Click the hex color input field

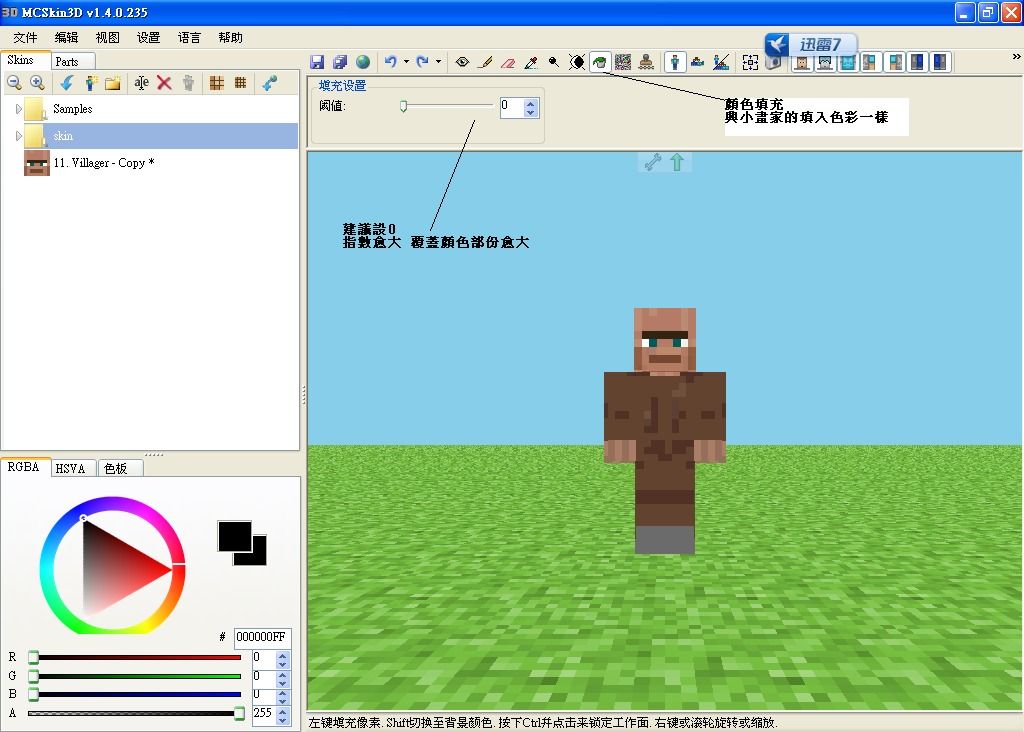click(x=262, y=637)
